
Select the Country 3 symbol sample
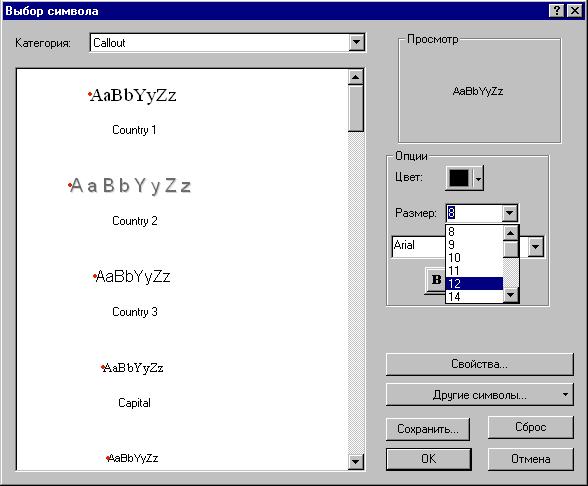click(132, 277)
